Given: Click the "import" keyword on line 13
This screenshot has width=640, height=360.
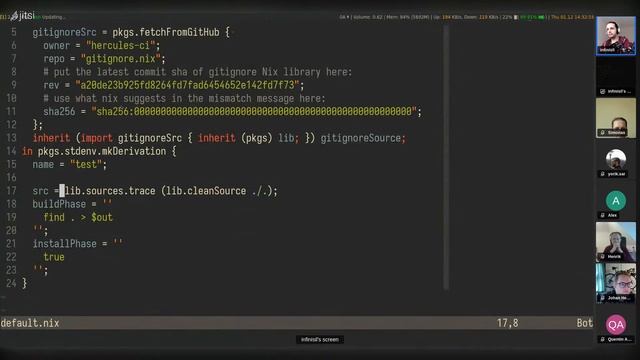Looking at the screenshot, I should (97, 138).
